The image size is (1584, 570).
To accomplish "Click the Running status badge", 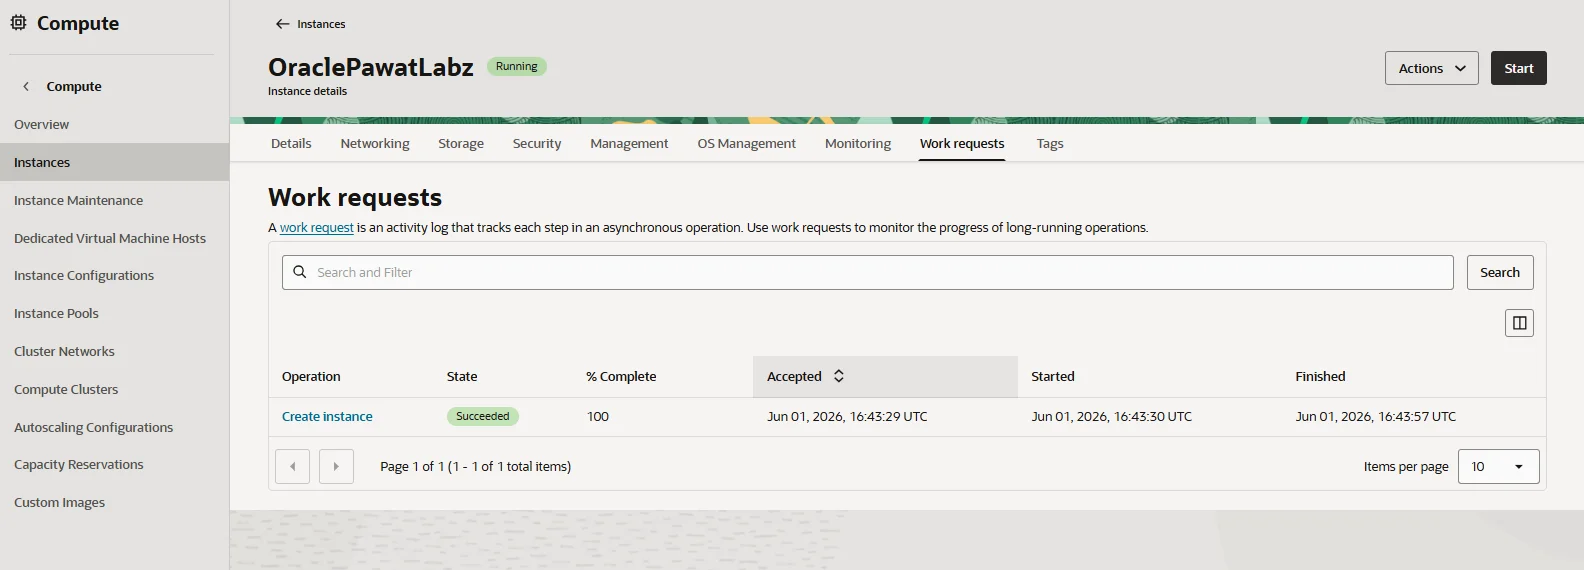I will [517, 66].
